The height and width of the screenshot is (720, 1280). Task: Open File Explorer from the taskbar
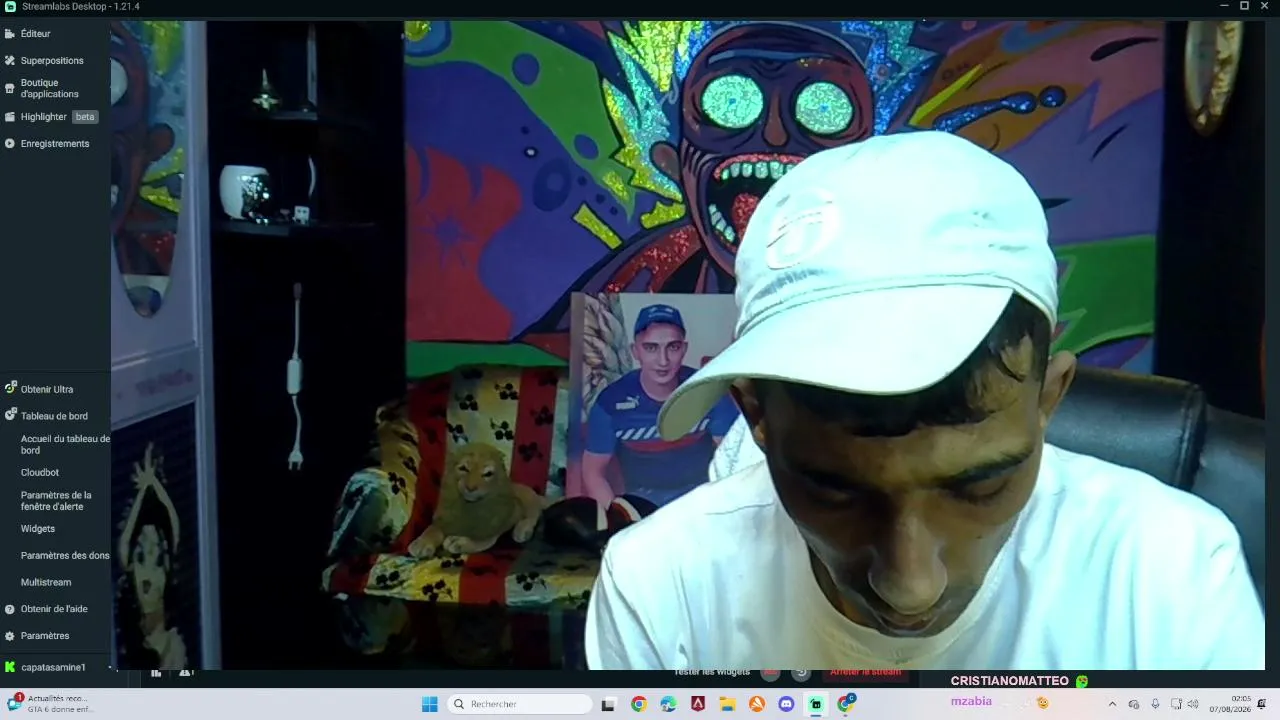tap(728, 704)
